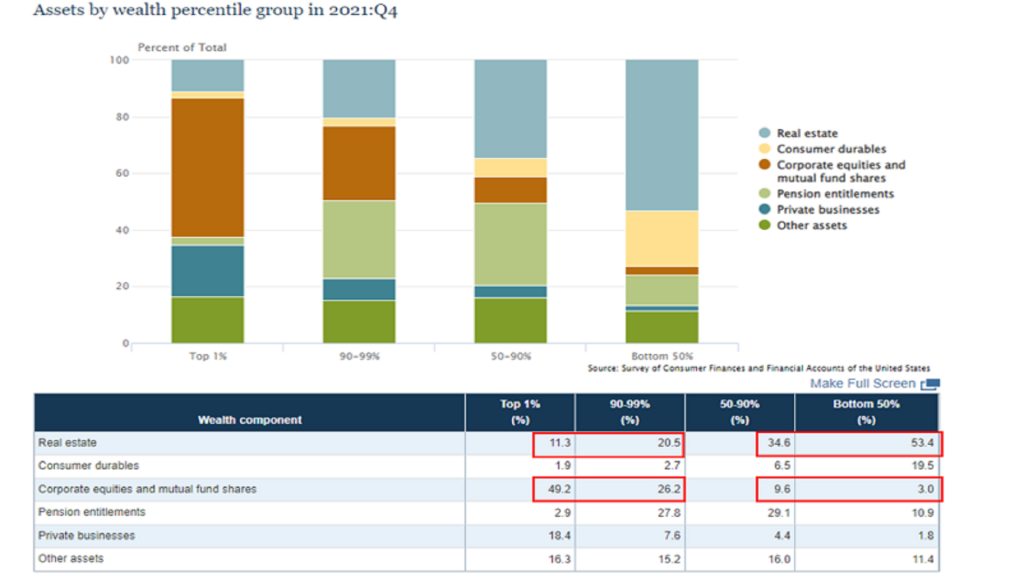Select the Private businesses row label in table
1024x576 pixels.
click(x=86, y=536)
